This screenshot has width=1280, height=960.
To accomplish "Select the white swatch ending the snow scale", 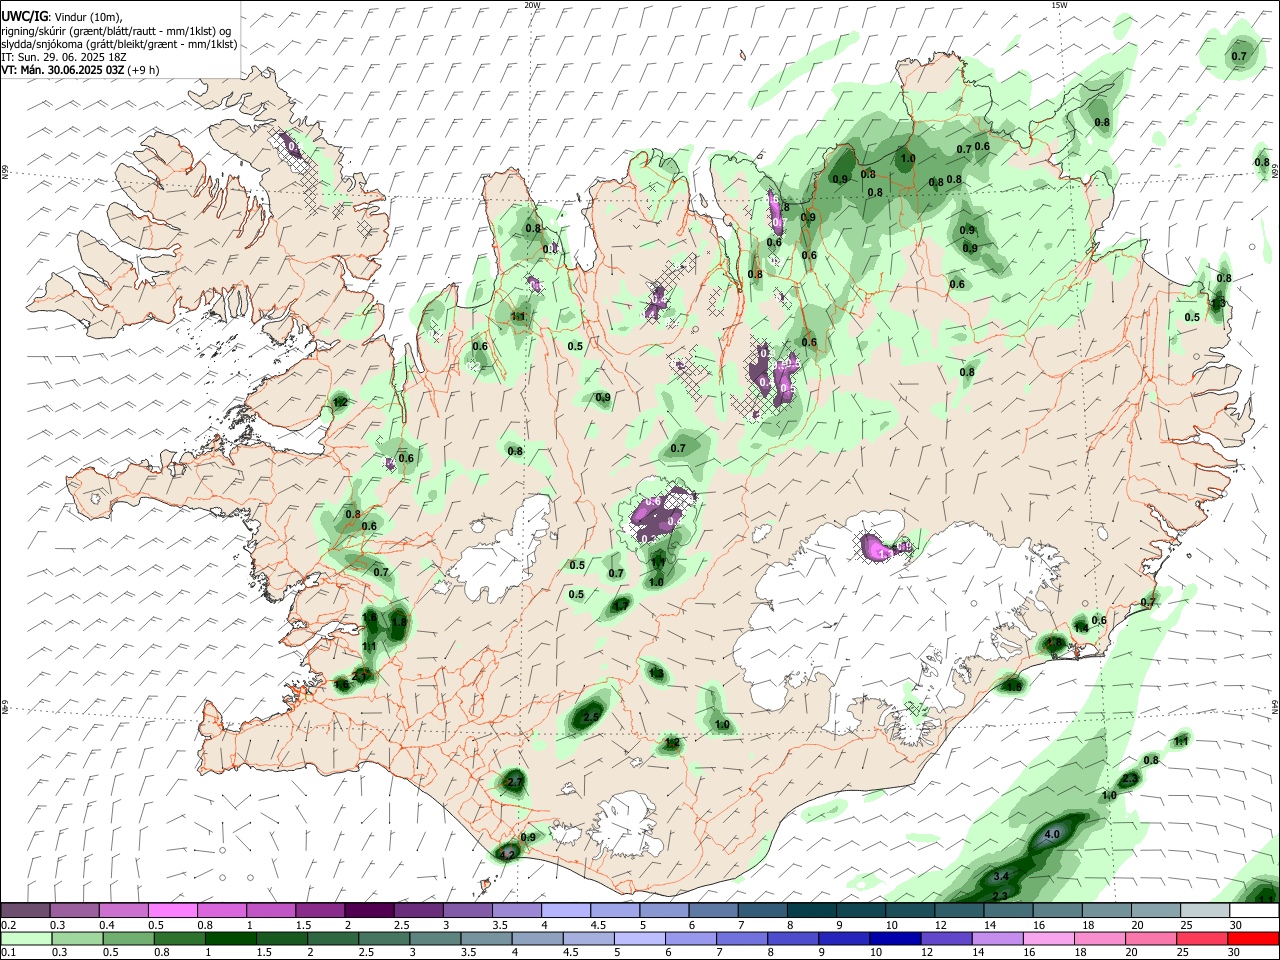I will pyautogui.click(x=1254, y=910).
